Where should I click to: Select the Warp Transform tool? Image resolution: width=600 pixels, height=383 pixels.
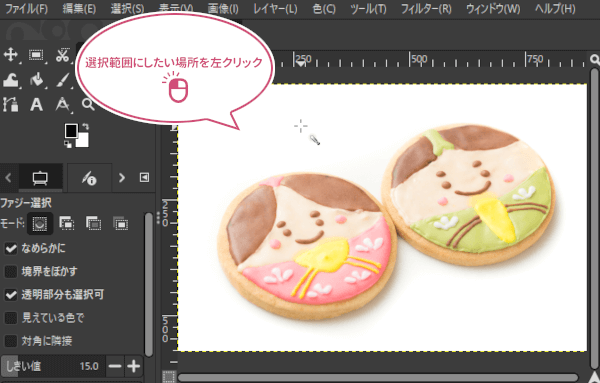[10, 80]
